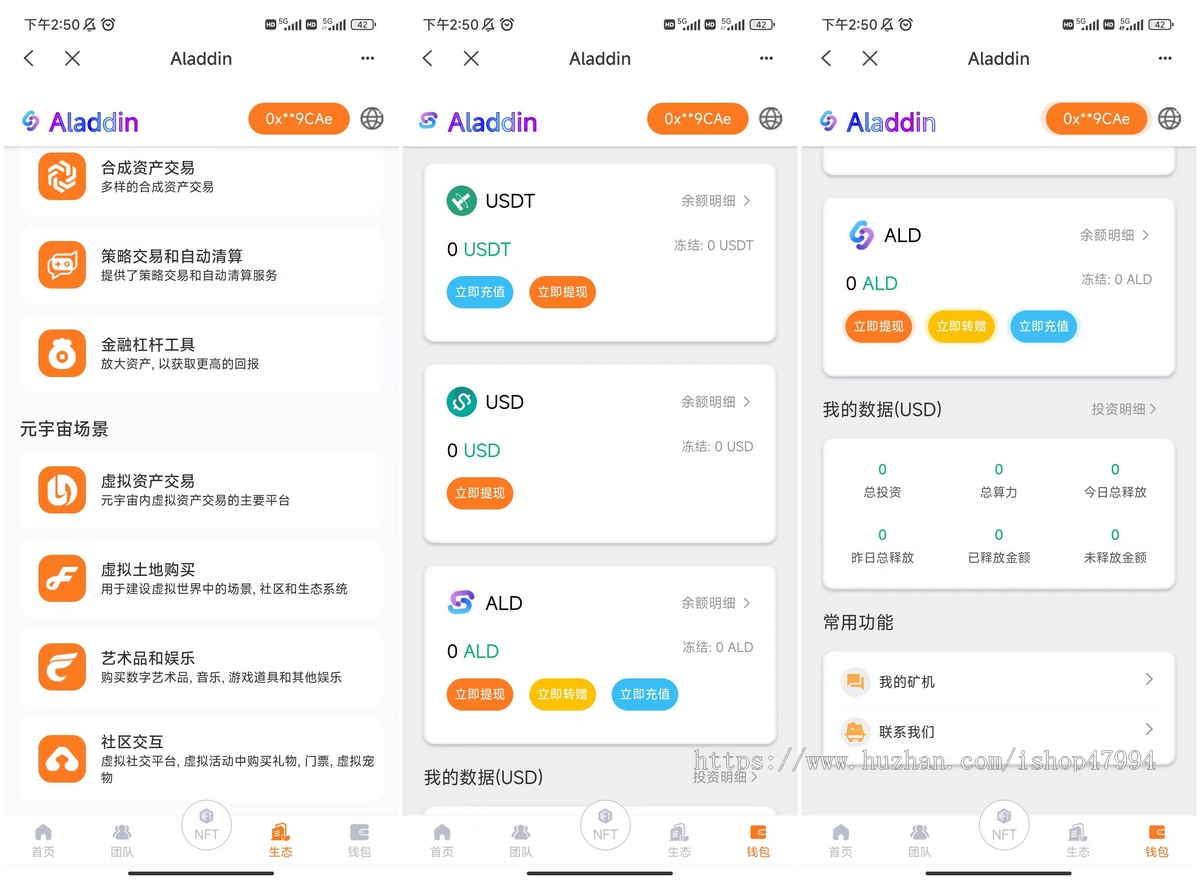Image resolution: width=1200 pixels, height=885 pixels.
Task: Go back with arrow in right screen
Action: pyautogui.click(x=826, y=59)
